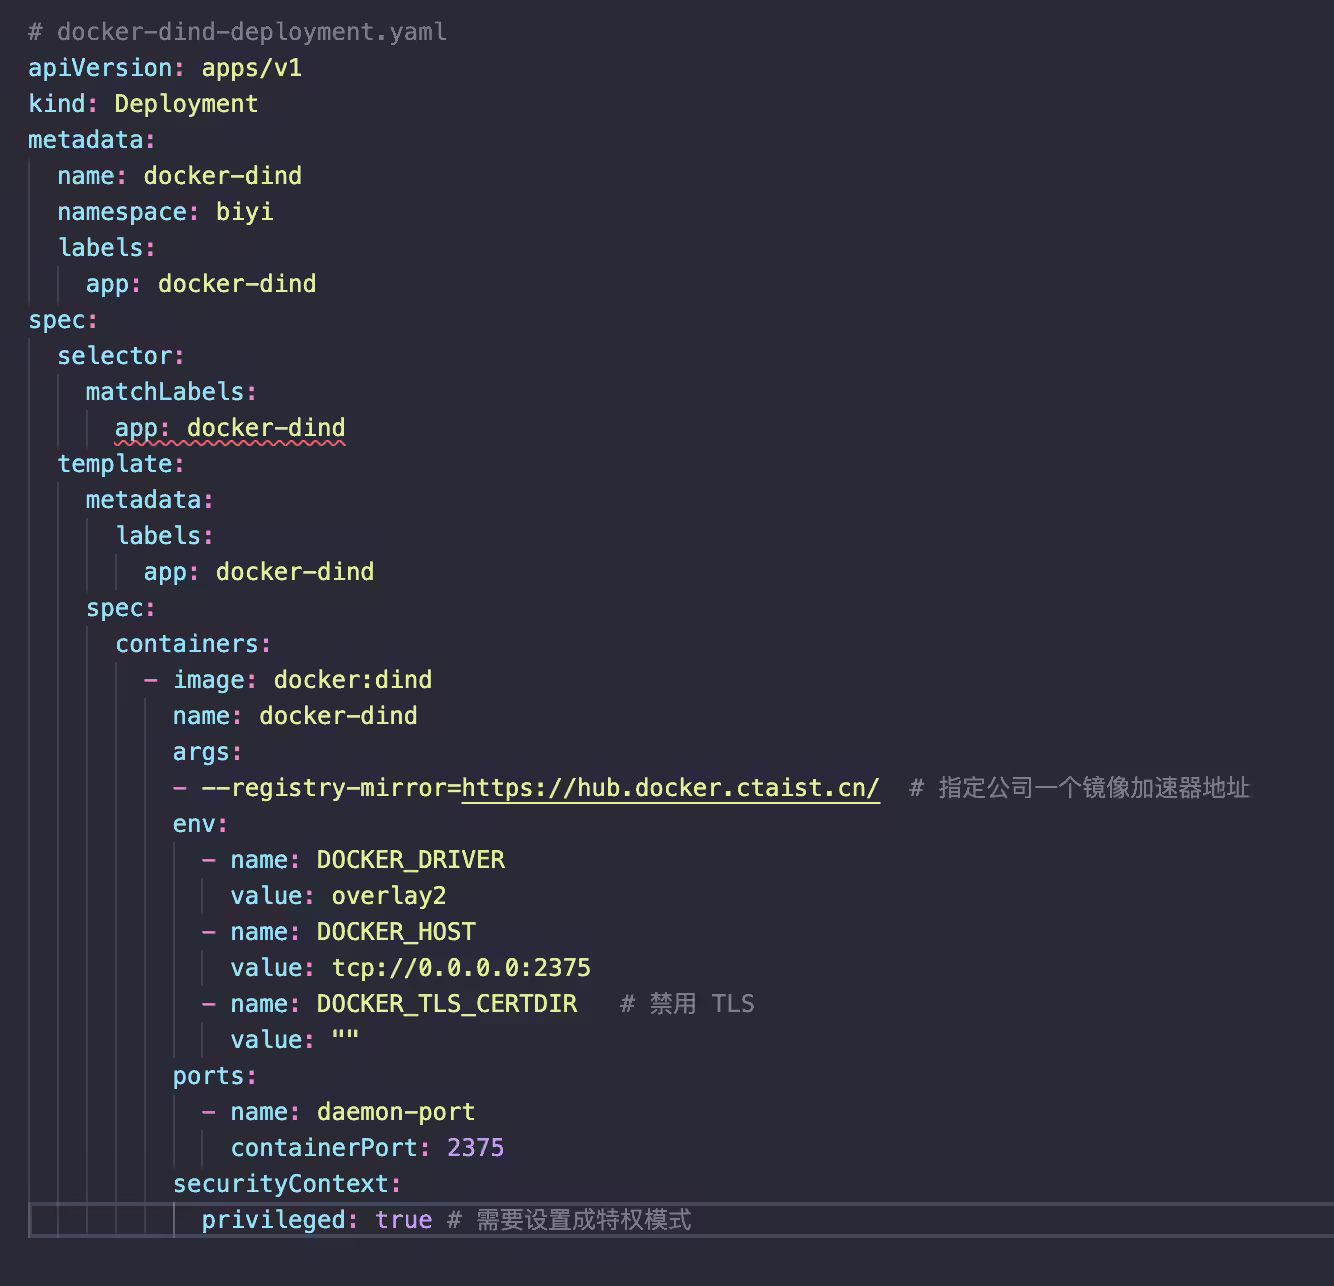
Task: Open the hub.docker.ctaist.cn registry mirror link
Action: [x=670, y=788]
